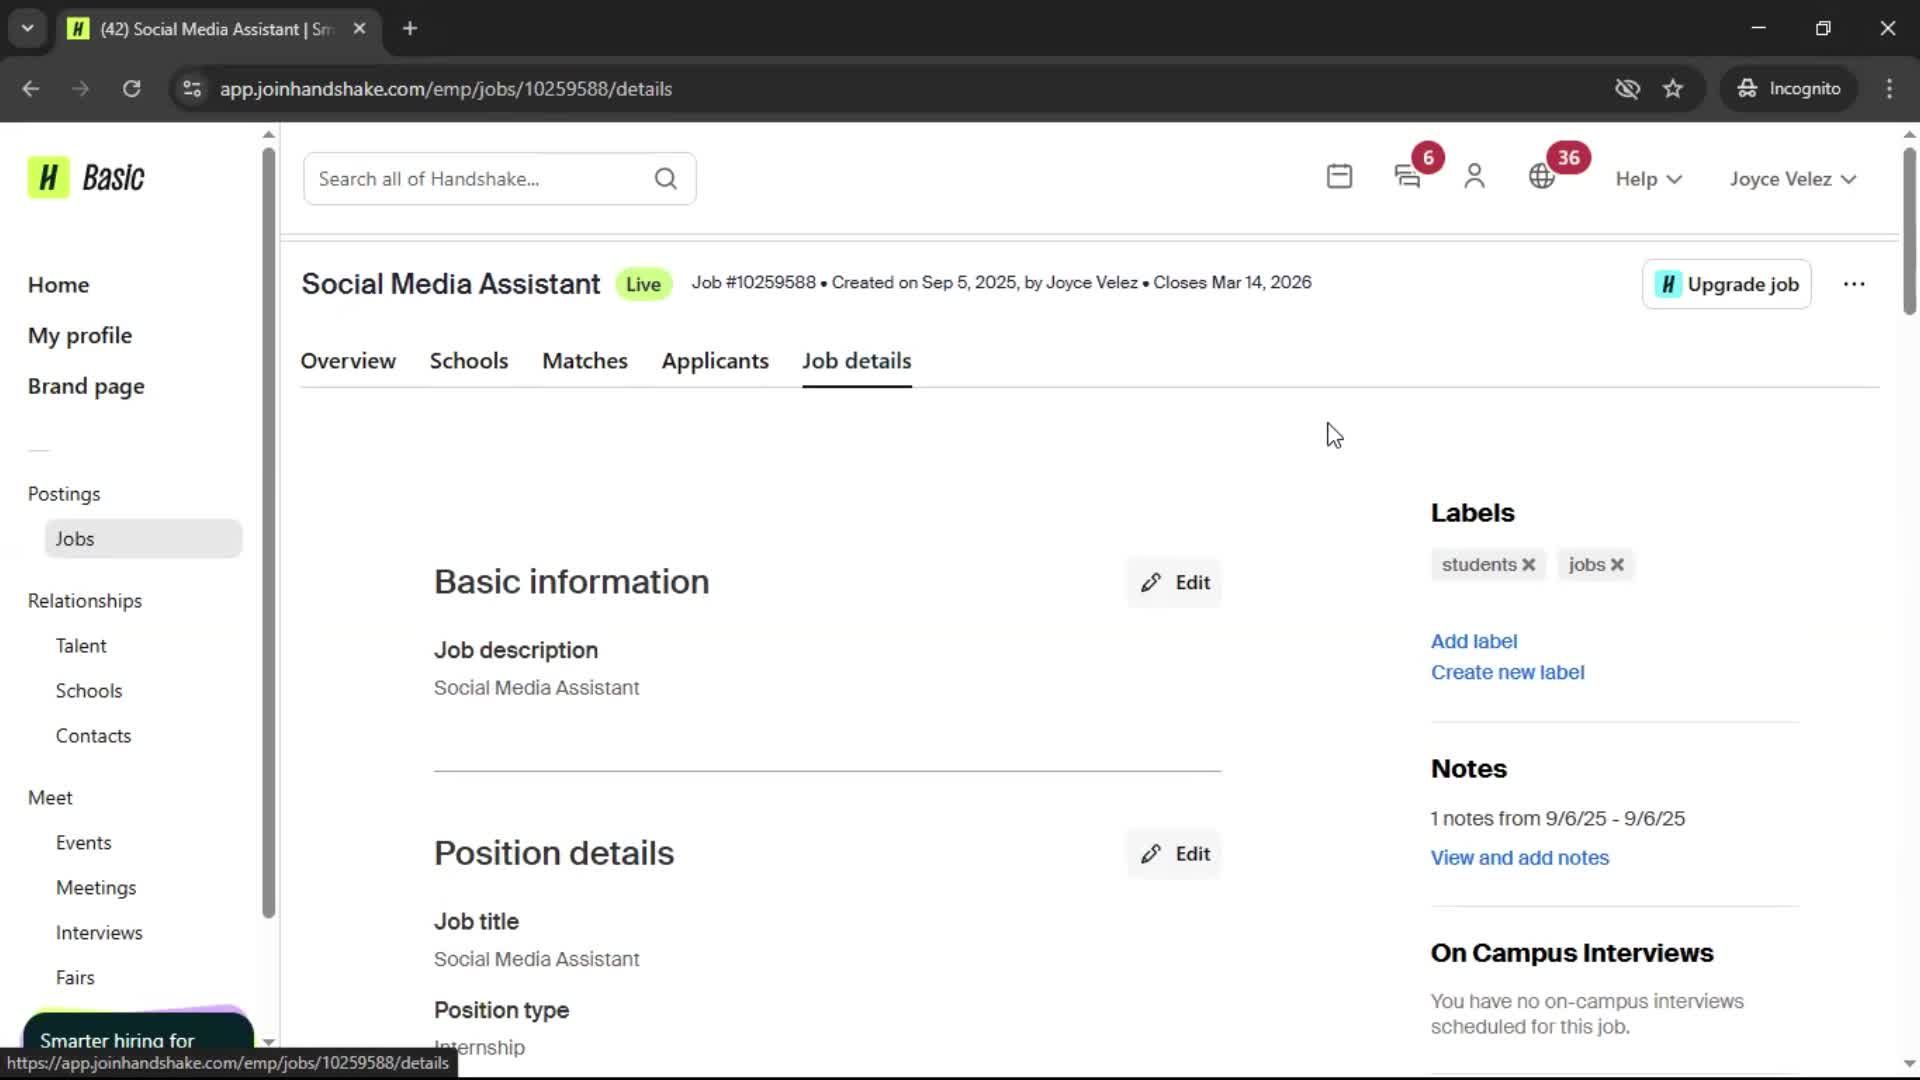Click Create new label link

[1507, 672]
